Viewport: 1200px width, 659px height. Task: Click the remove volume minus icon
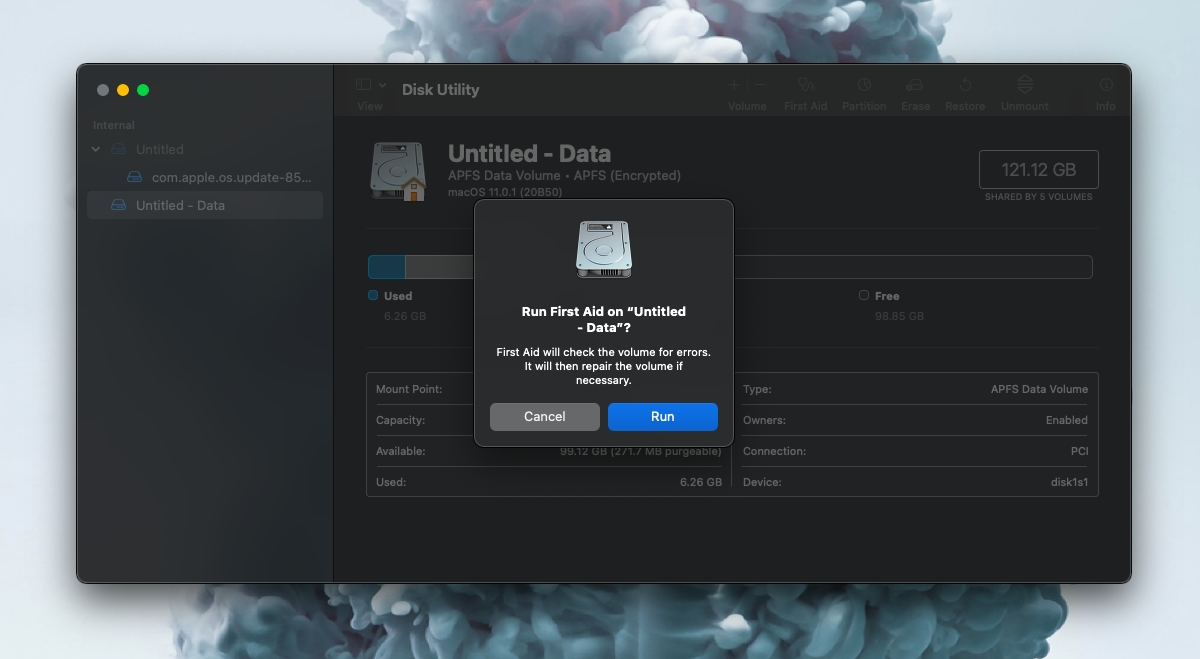(x=760, y=86)
